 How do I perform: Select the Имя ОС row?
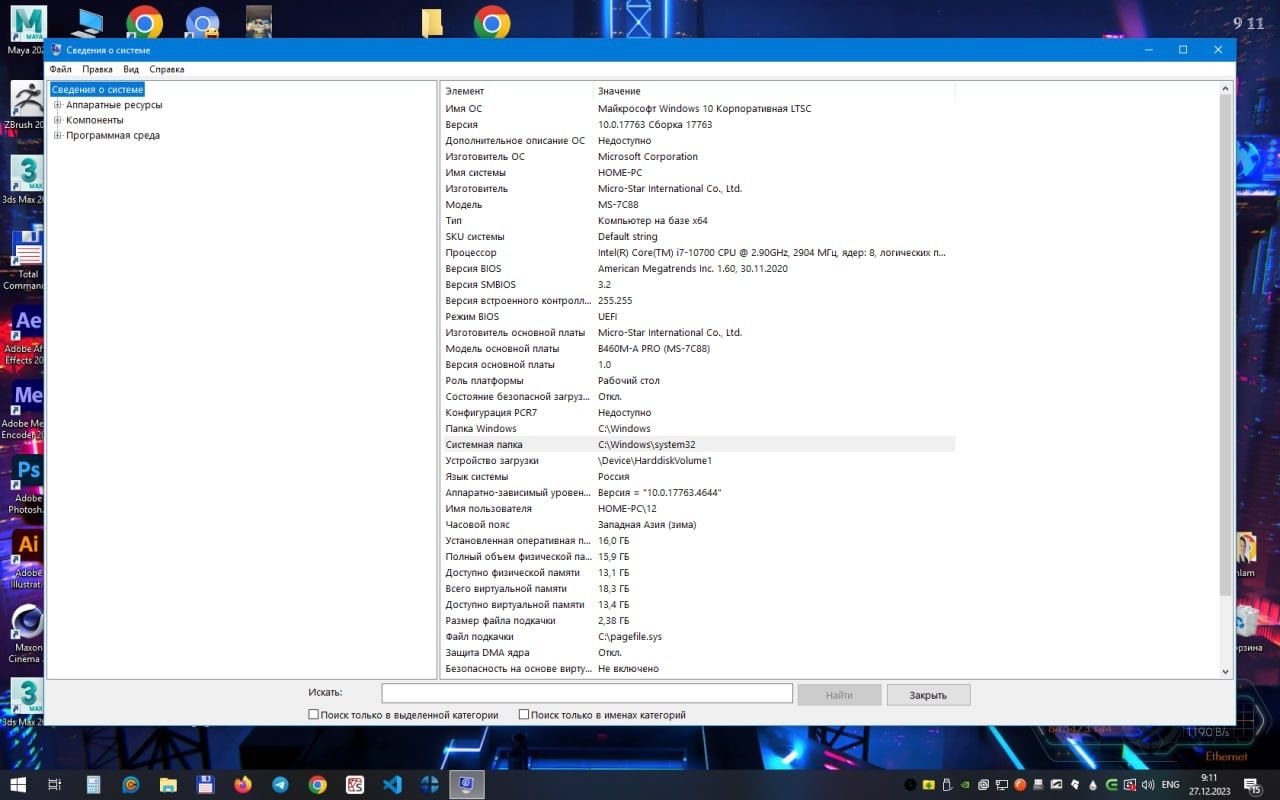tap(698, 108)
